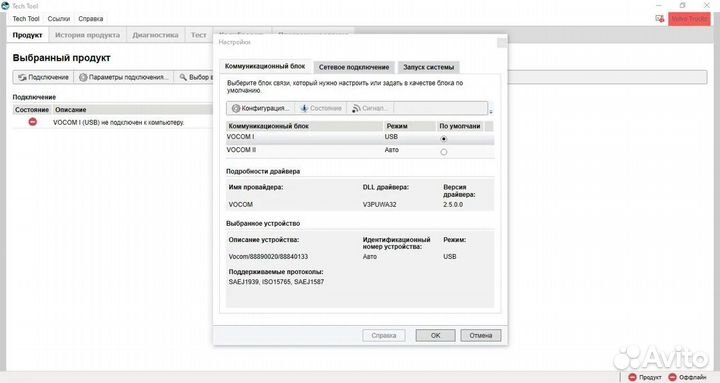Image resolution: width=720 pixels, height=383 pixels.
Task: Click the Коммуникационный блок column header
Action: pos(304,126)
